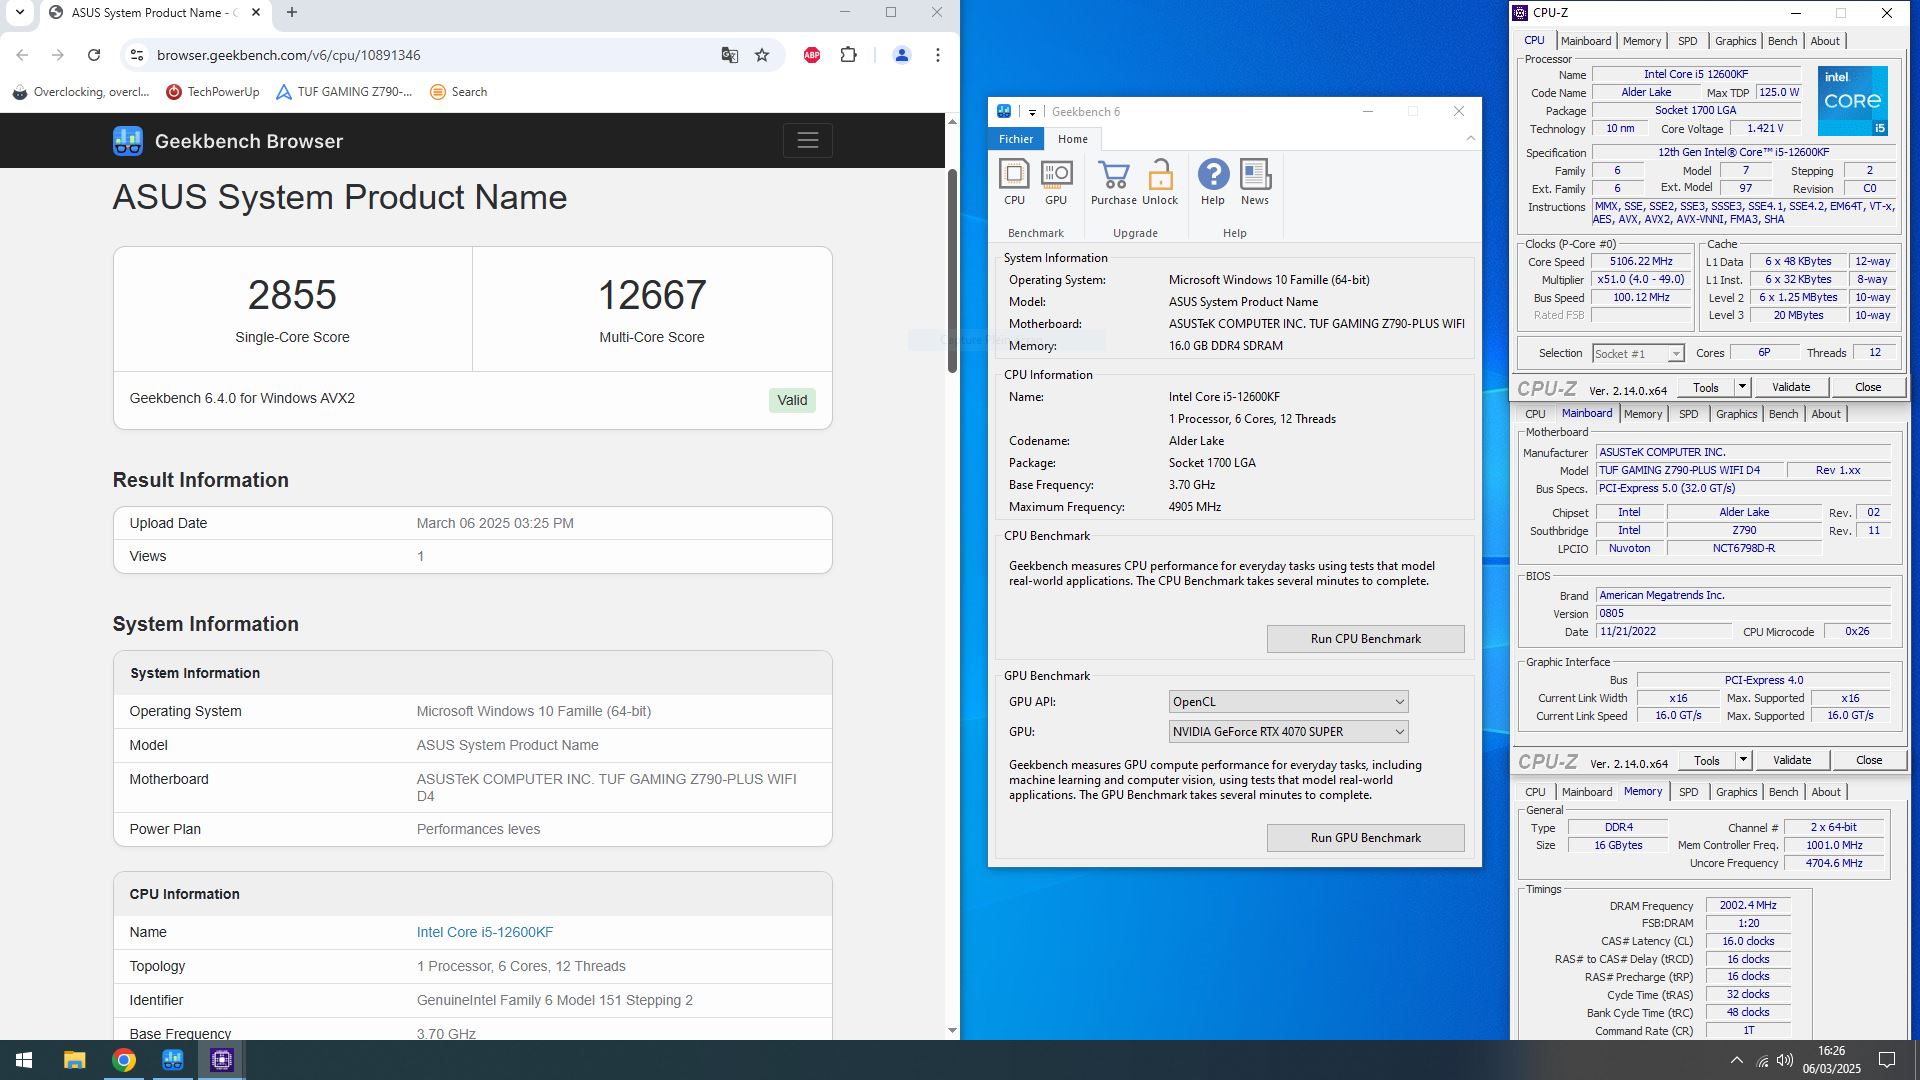Open the GPU API OpenCL dropdown
This screenshot has width=1920, height=1080.
pyautogui.click(x=1288, y=702)
